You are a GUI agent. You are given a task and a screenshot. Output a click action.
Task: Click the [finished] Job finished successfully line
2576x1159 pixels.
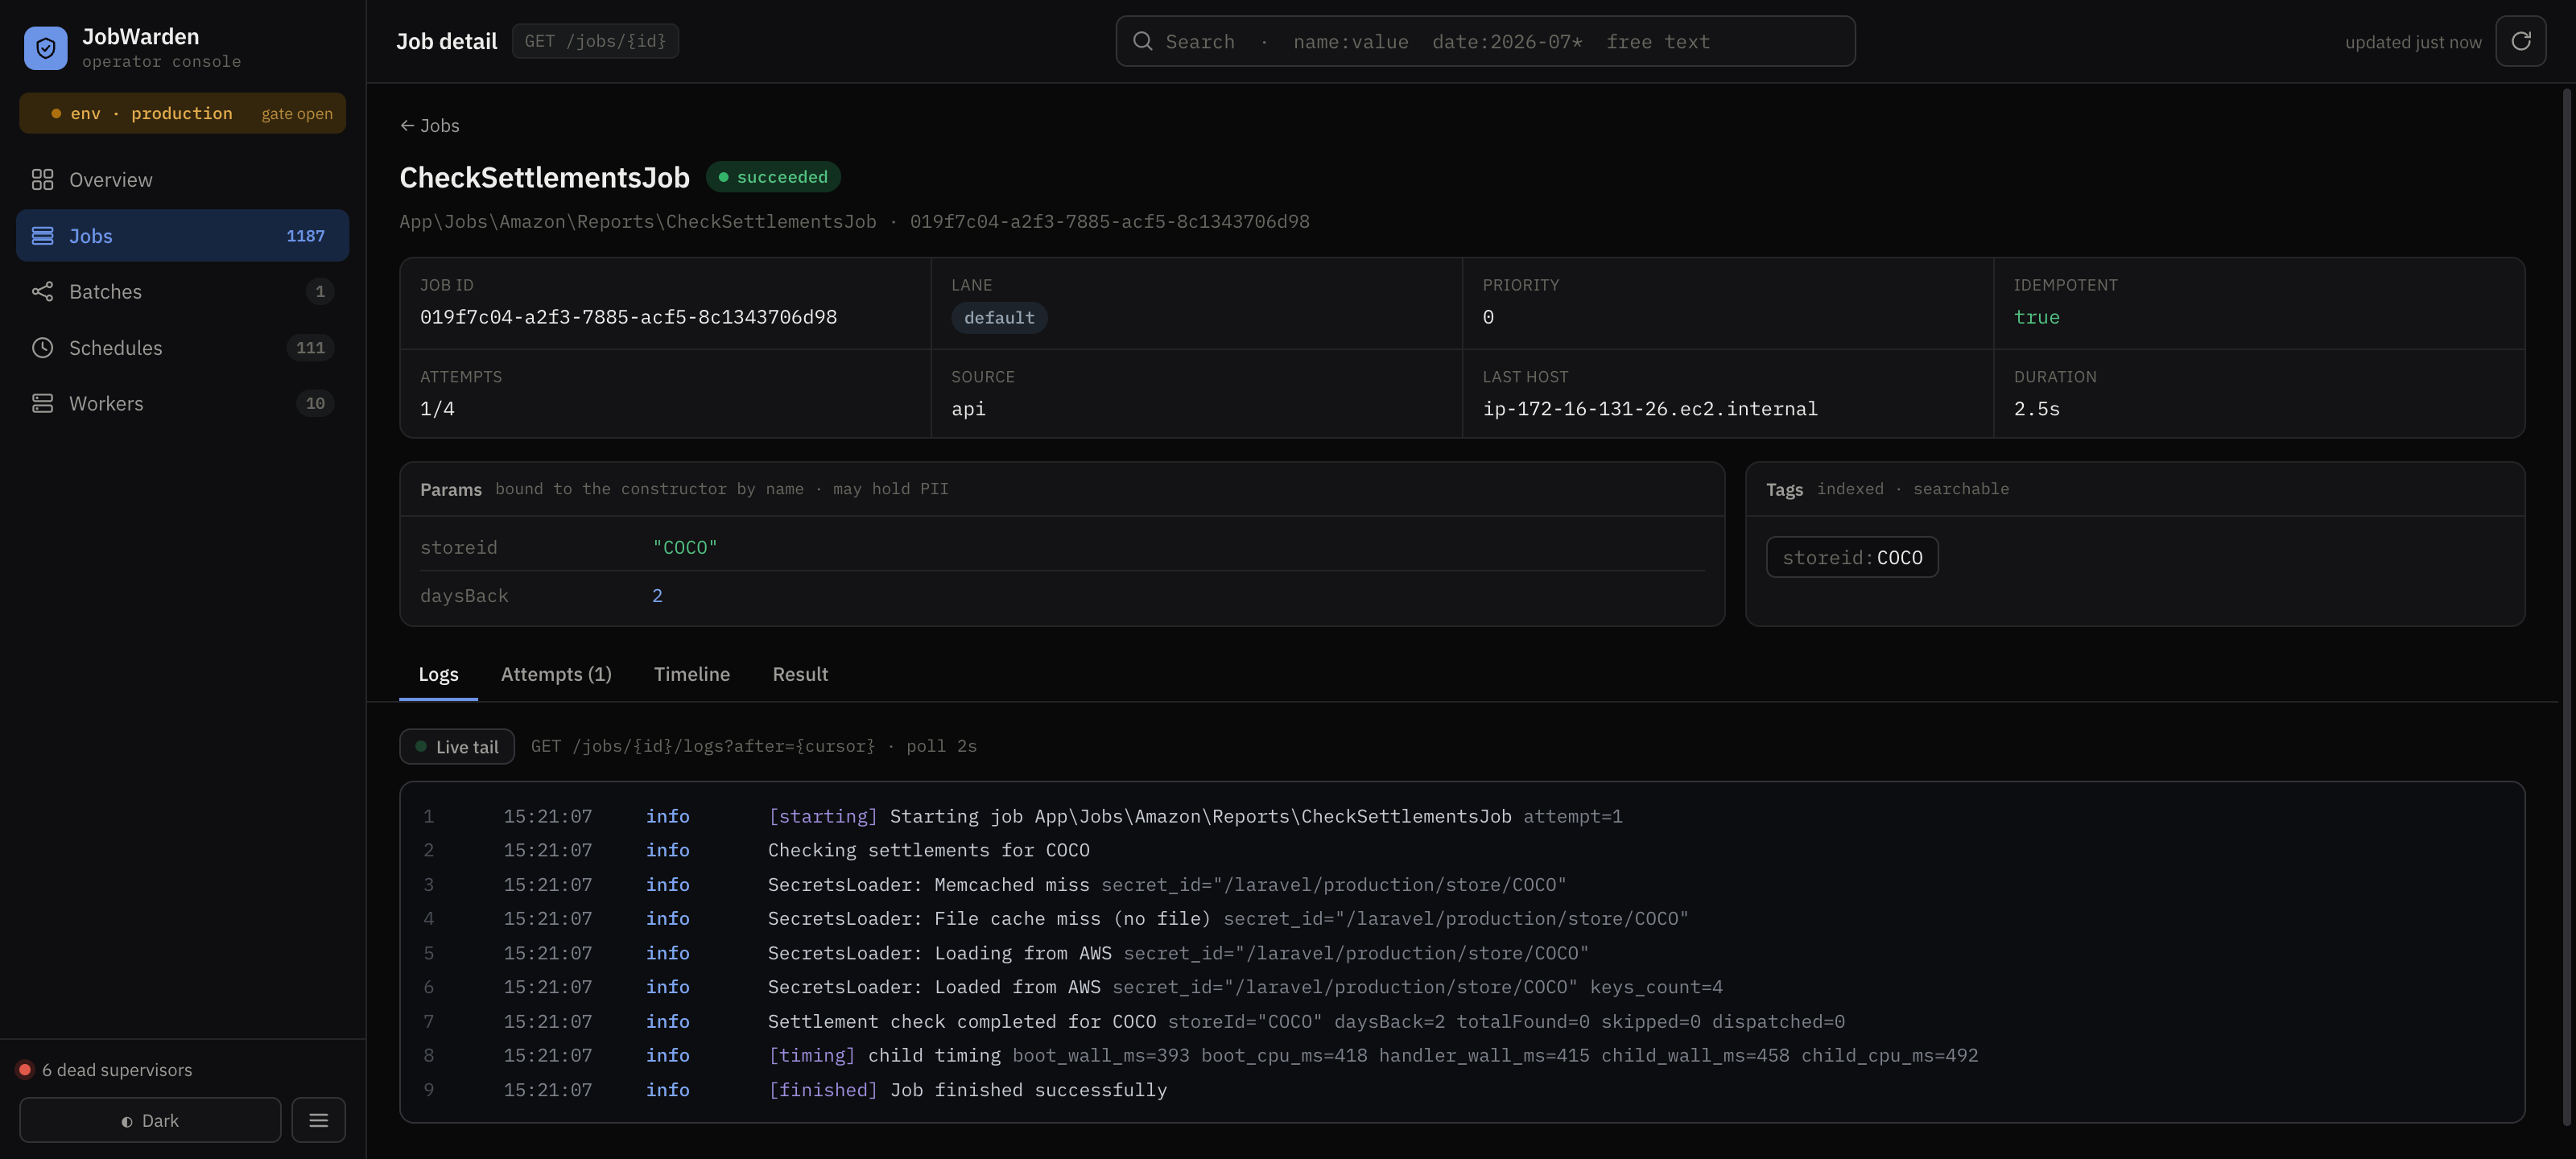tap(1462, 1090)
